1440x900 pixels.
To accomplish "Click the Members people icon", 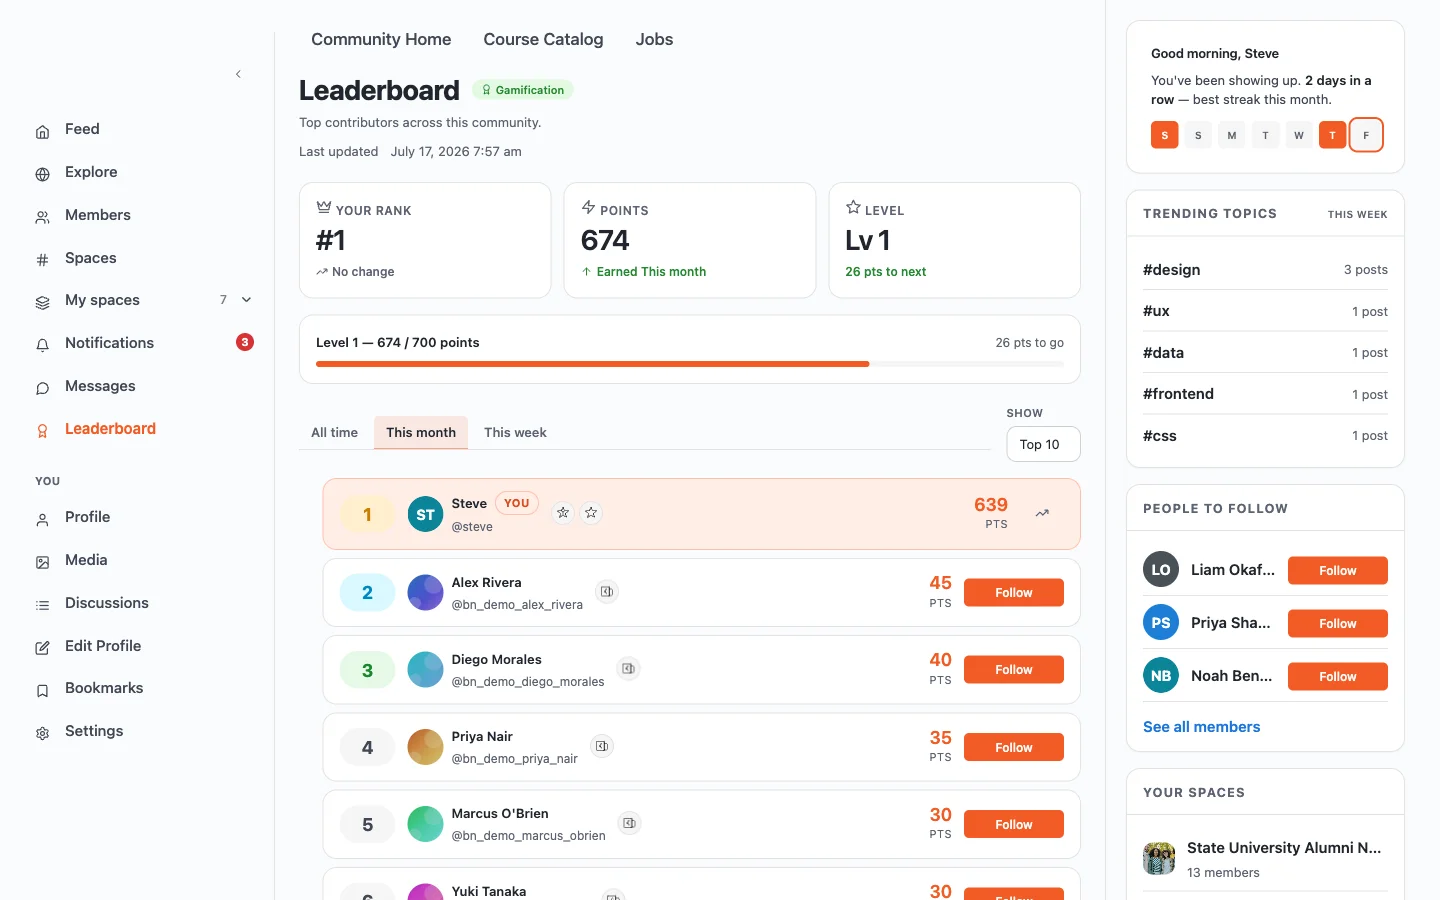I will 42,217.
